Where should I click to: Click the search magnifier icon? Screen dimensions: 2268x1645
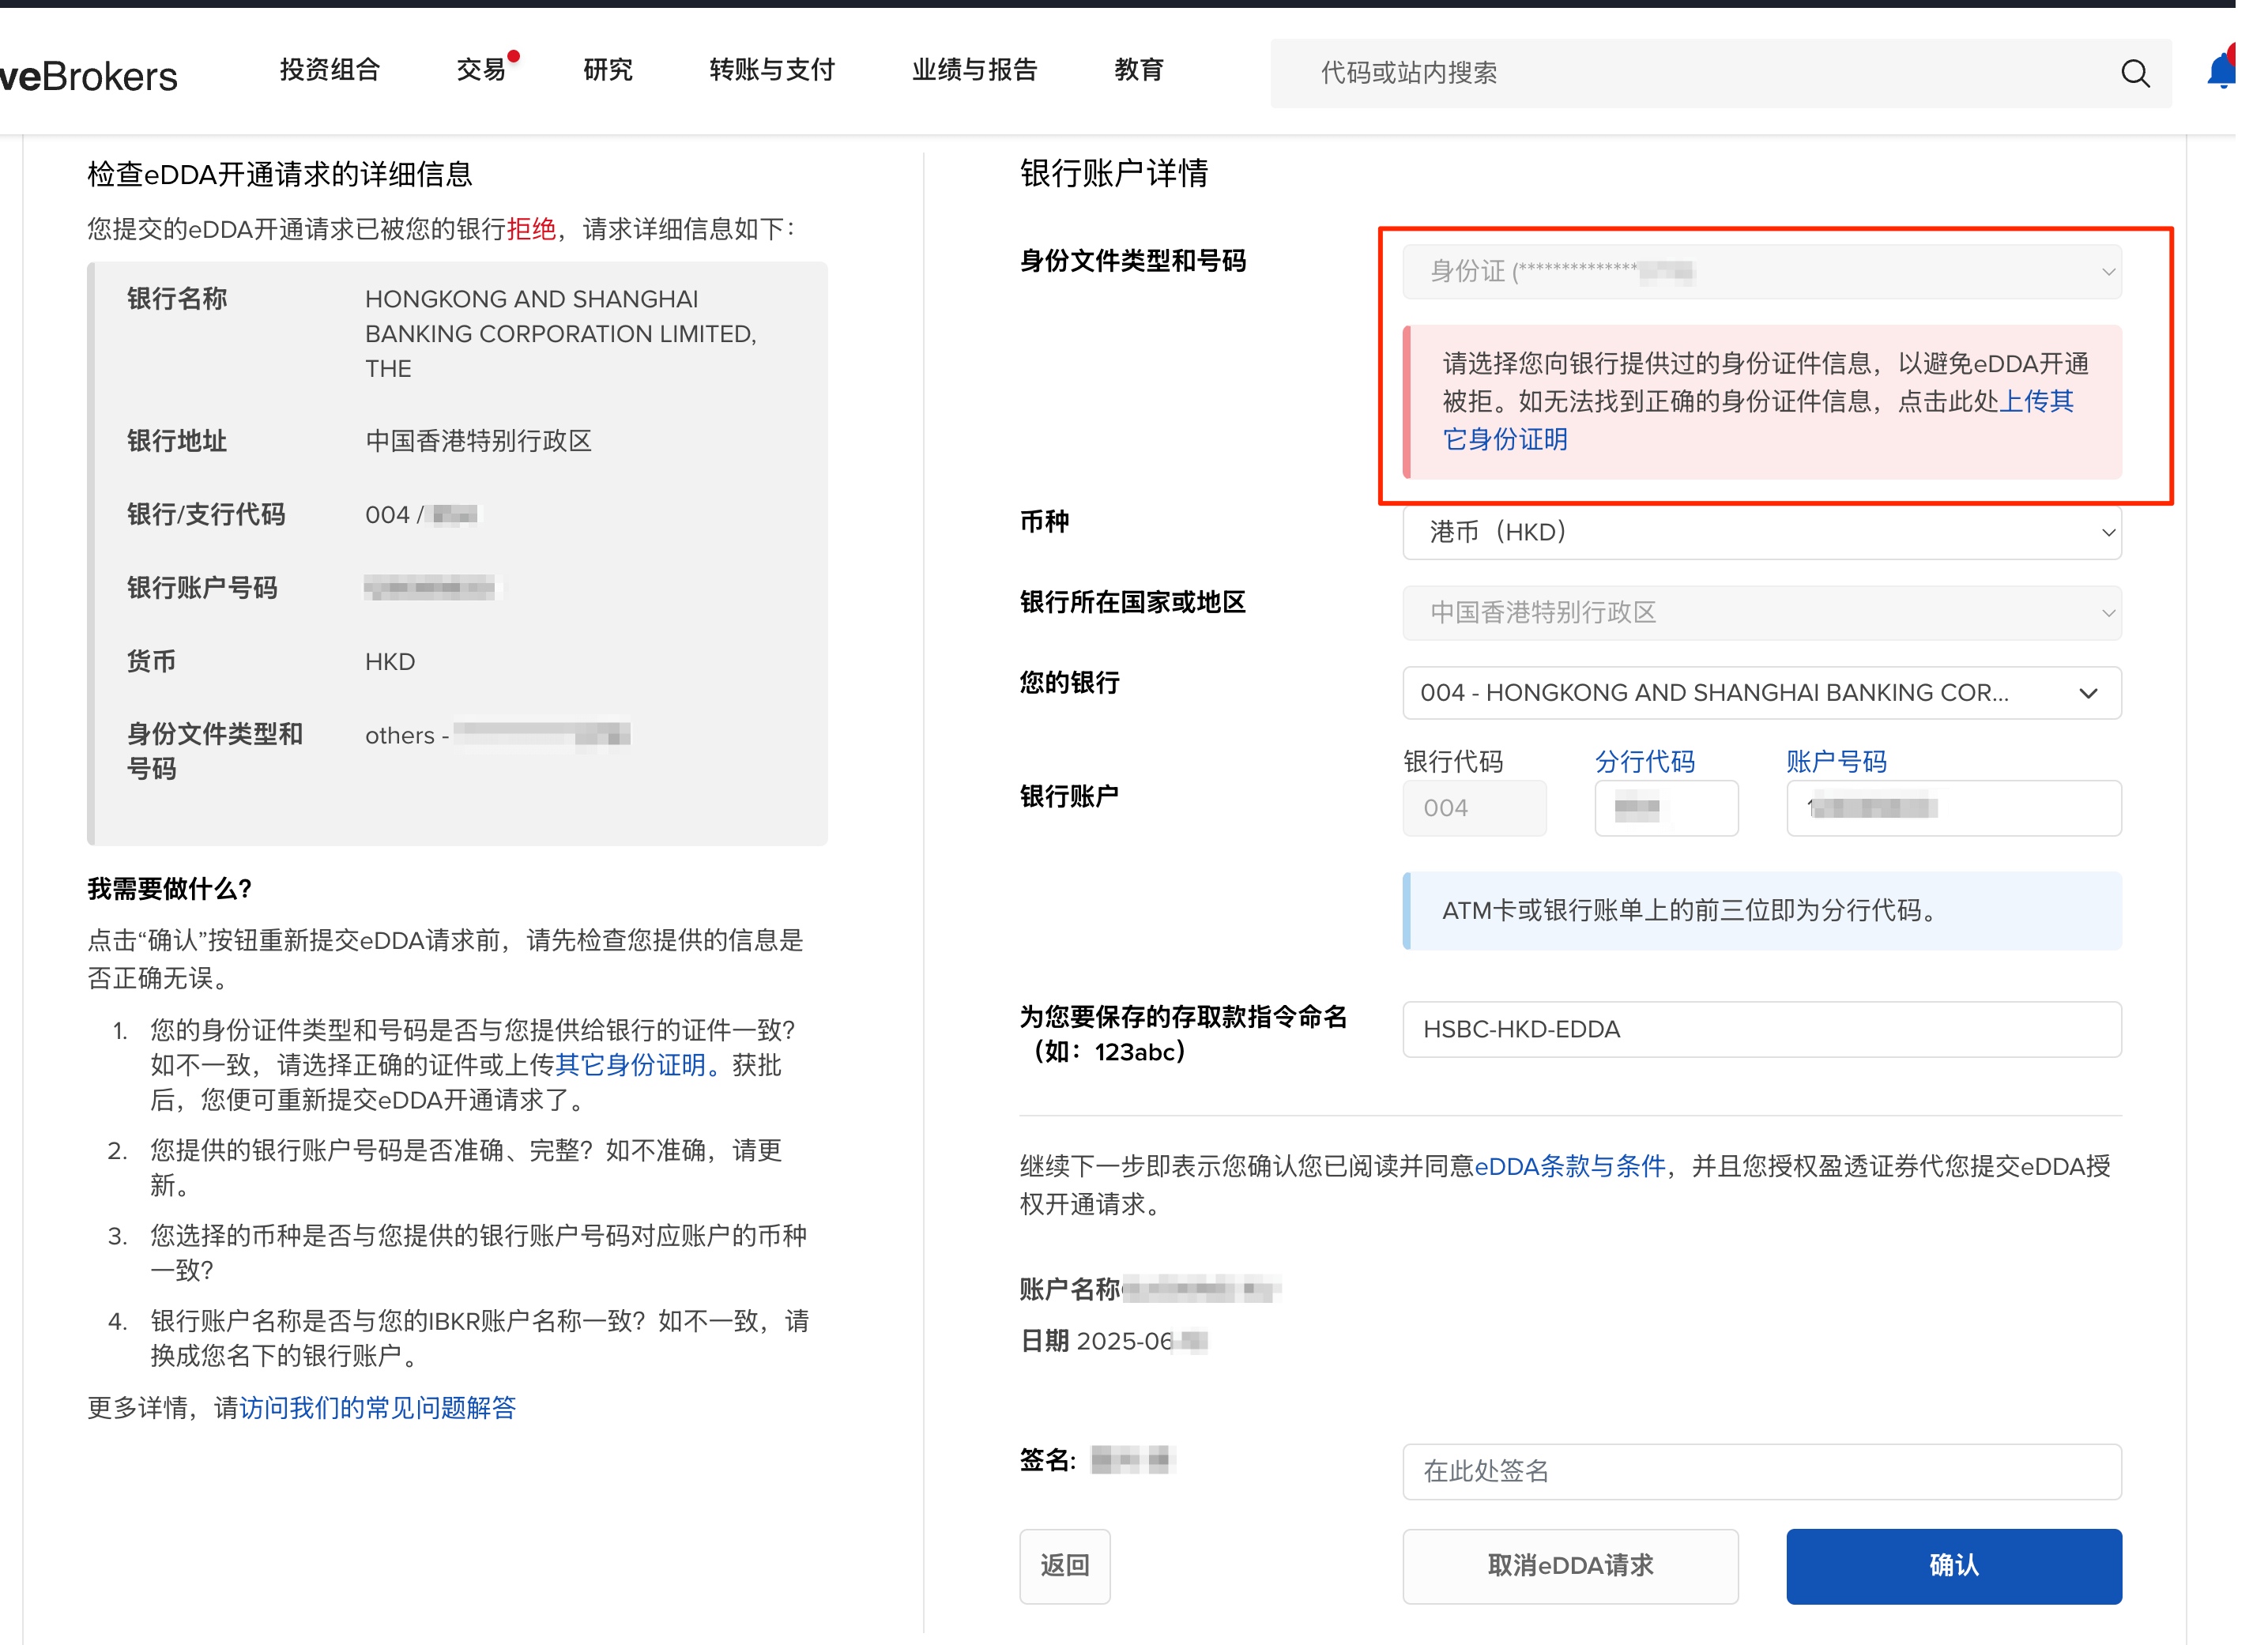point(2134,73)
